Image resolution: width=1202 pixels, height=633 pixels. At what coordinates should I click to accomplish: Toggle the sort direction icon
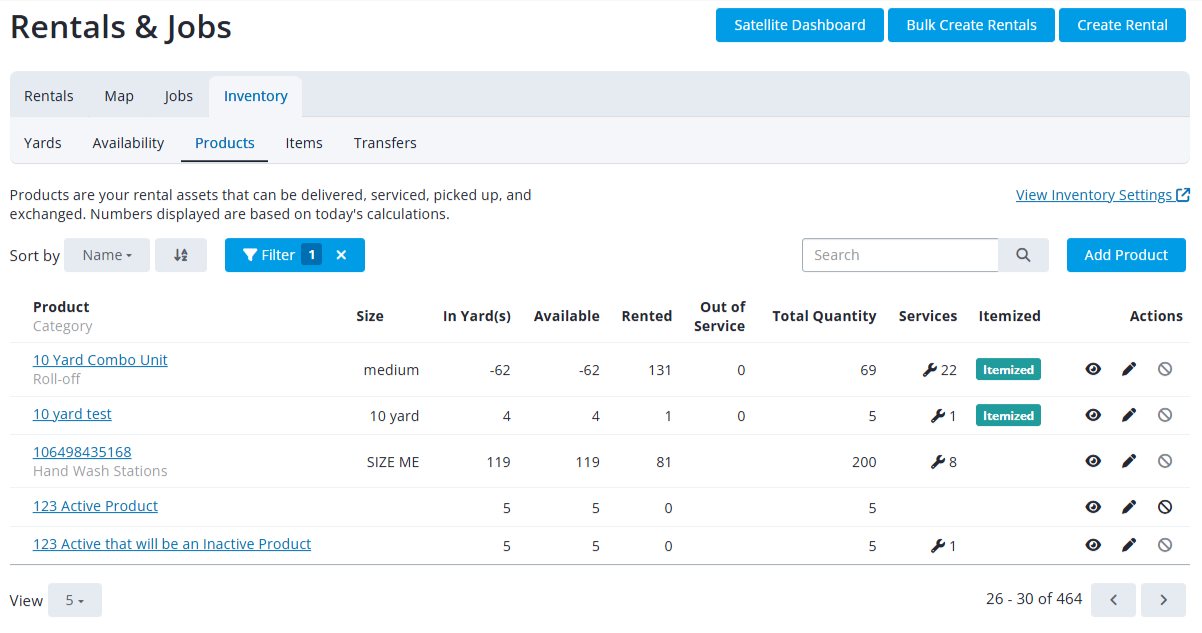(181, 255)
